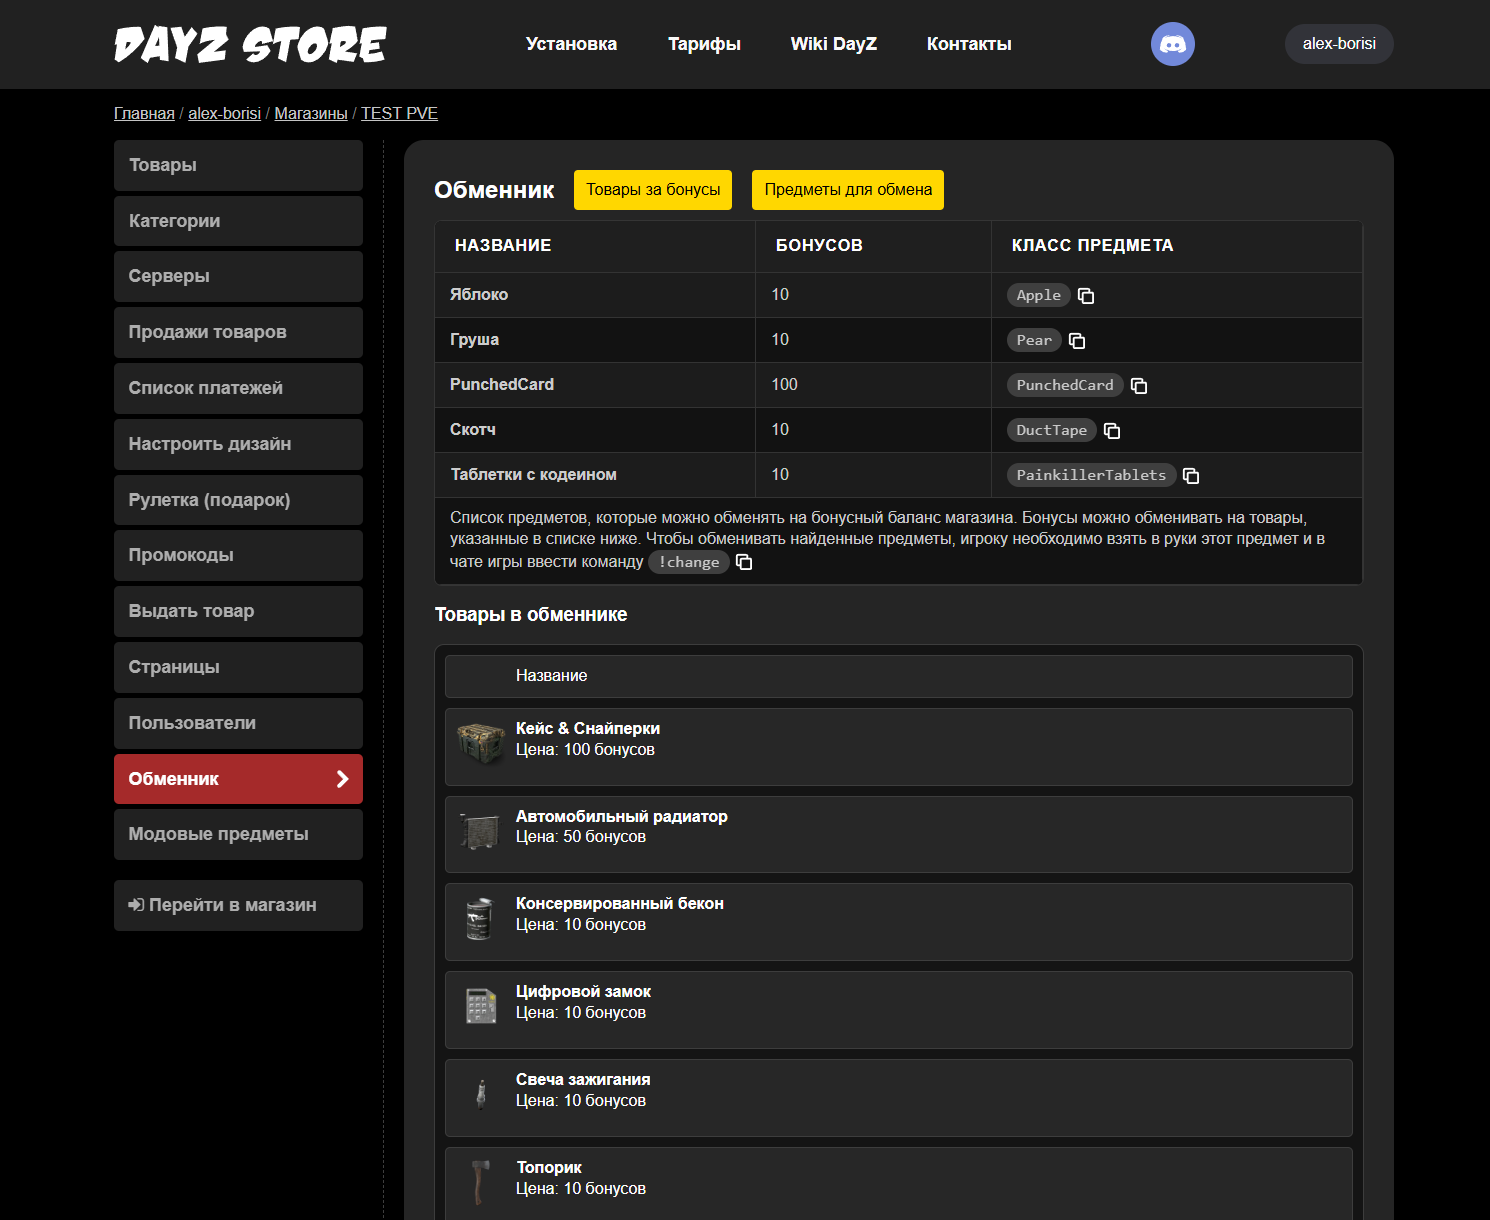Click the Консервированный бекон can image
Viewport: 1490px width, 1220px height.
(480, 919)
